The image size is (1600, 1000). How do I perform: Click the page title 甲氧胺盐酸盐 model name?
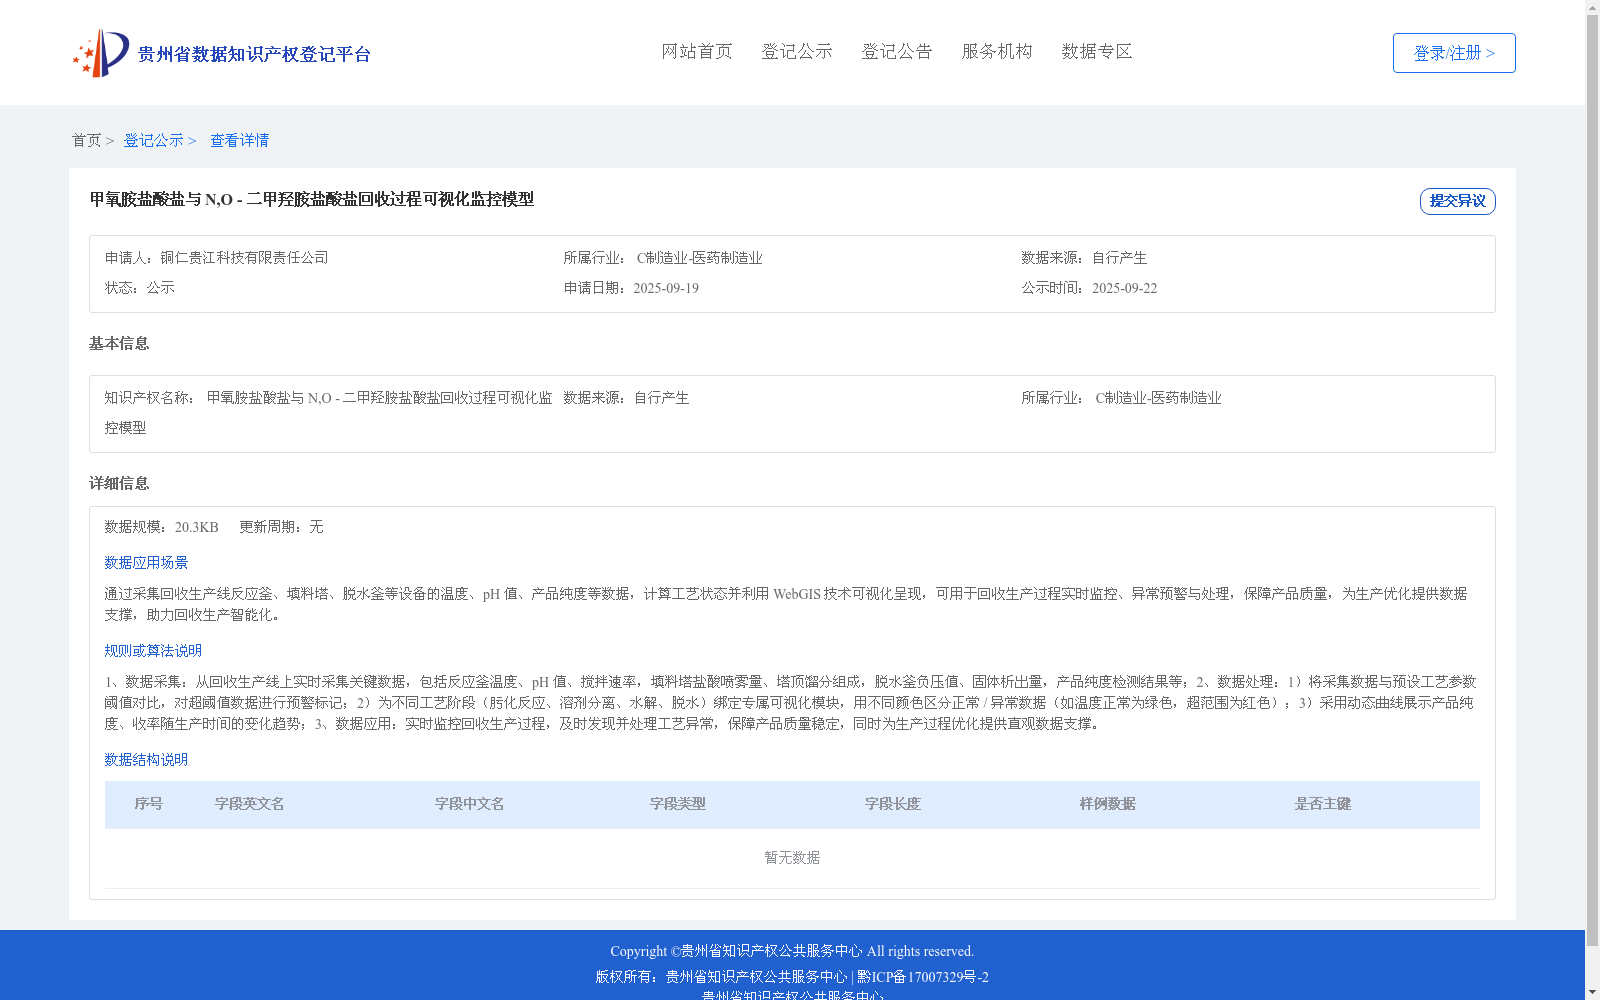pos(312,200)
